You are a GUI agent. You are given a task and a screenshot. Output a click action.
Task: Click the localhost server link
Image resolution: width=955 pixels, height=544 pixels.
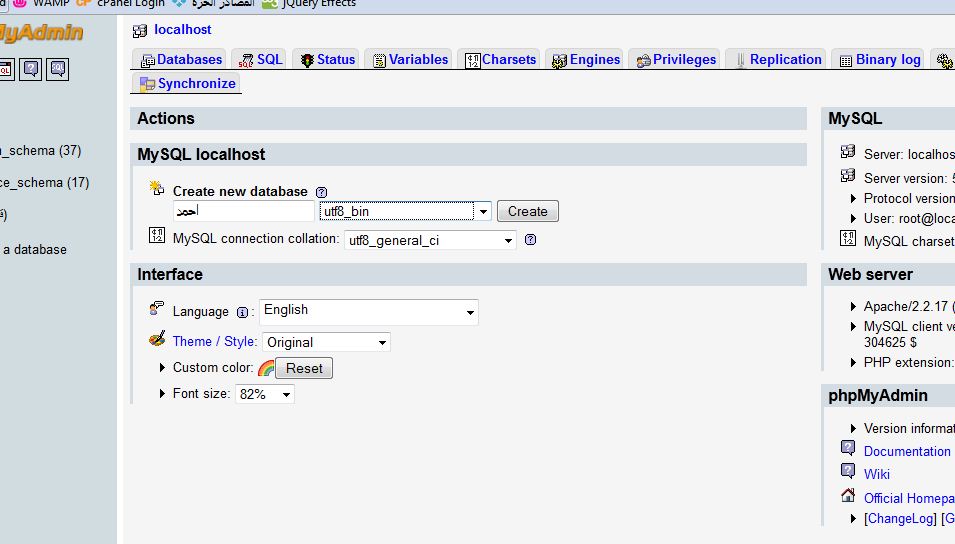point(182,29)
